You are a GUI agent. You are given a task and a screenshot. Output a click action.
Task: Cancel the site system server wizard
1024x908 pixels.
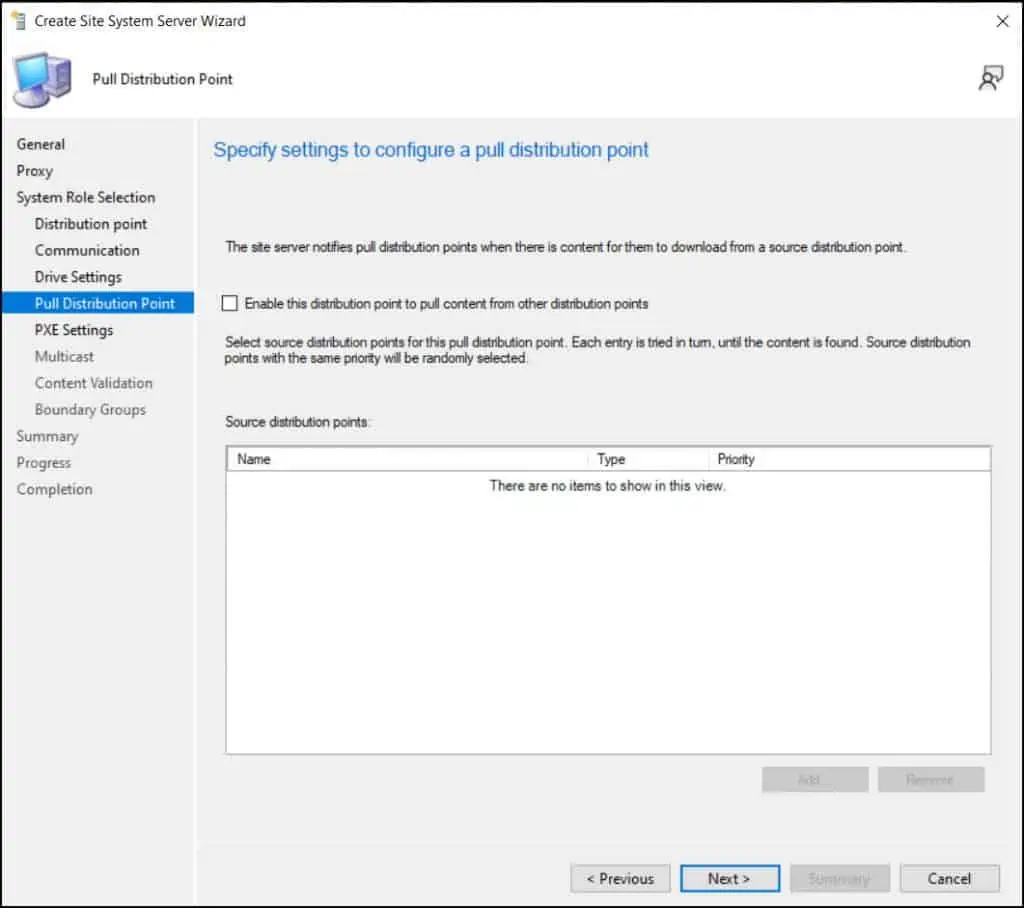(x=949, y=879)
